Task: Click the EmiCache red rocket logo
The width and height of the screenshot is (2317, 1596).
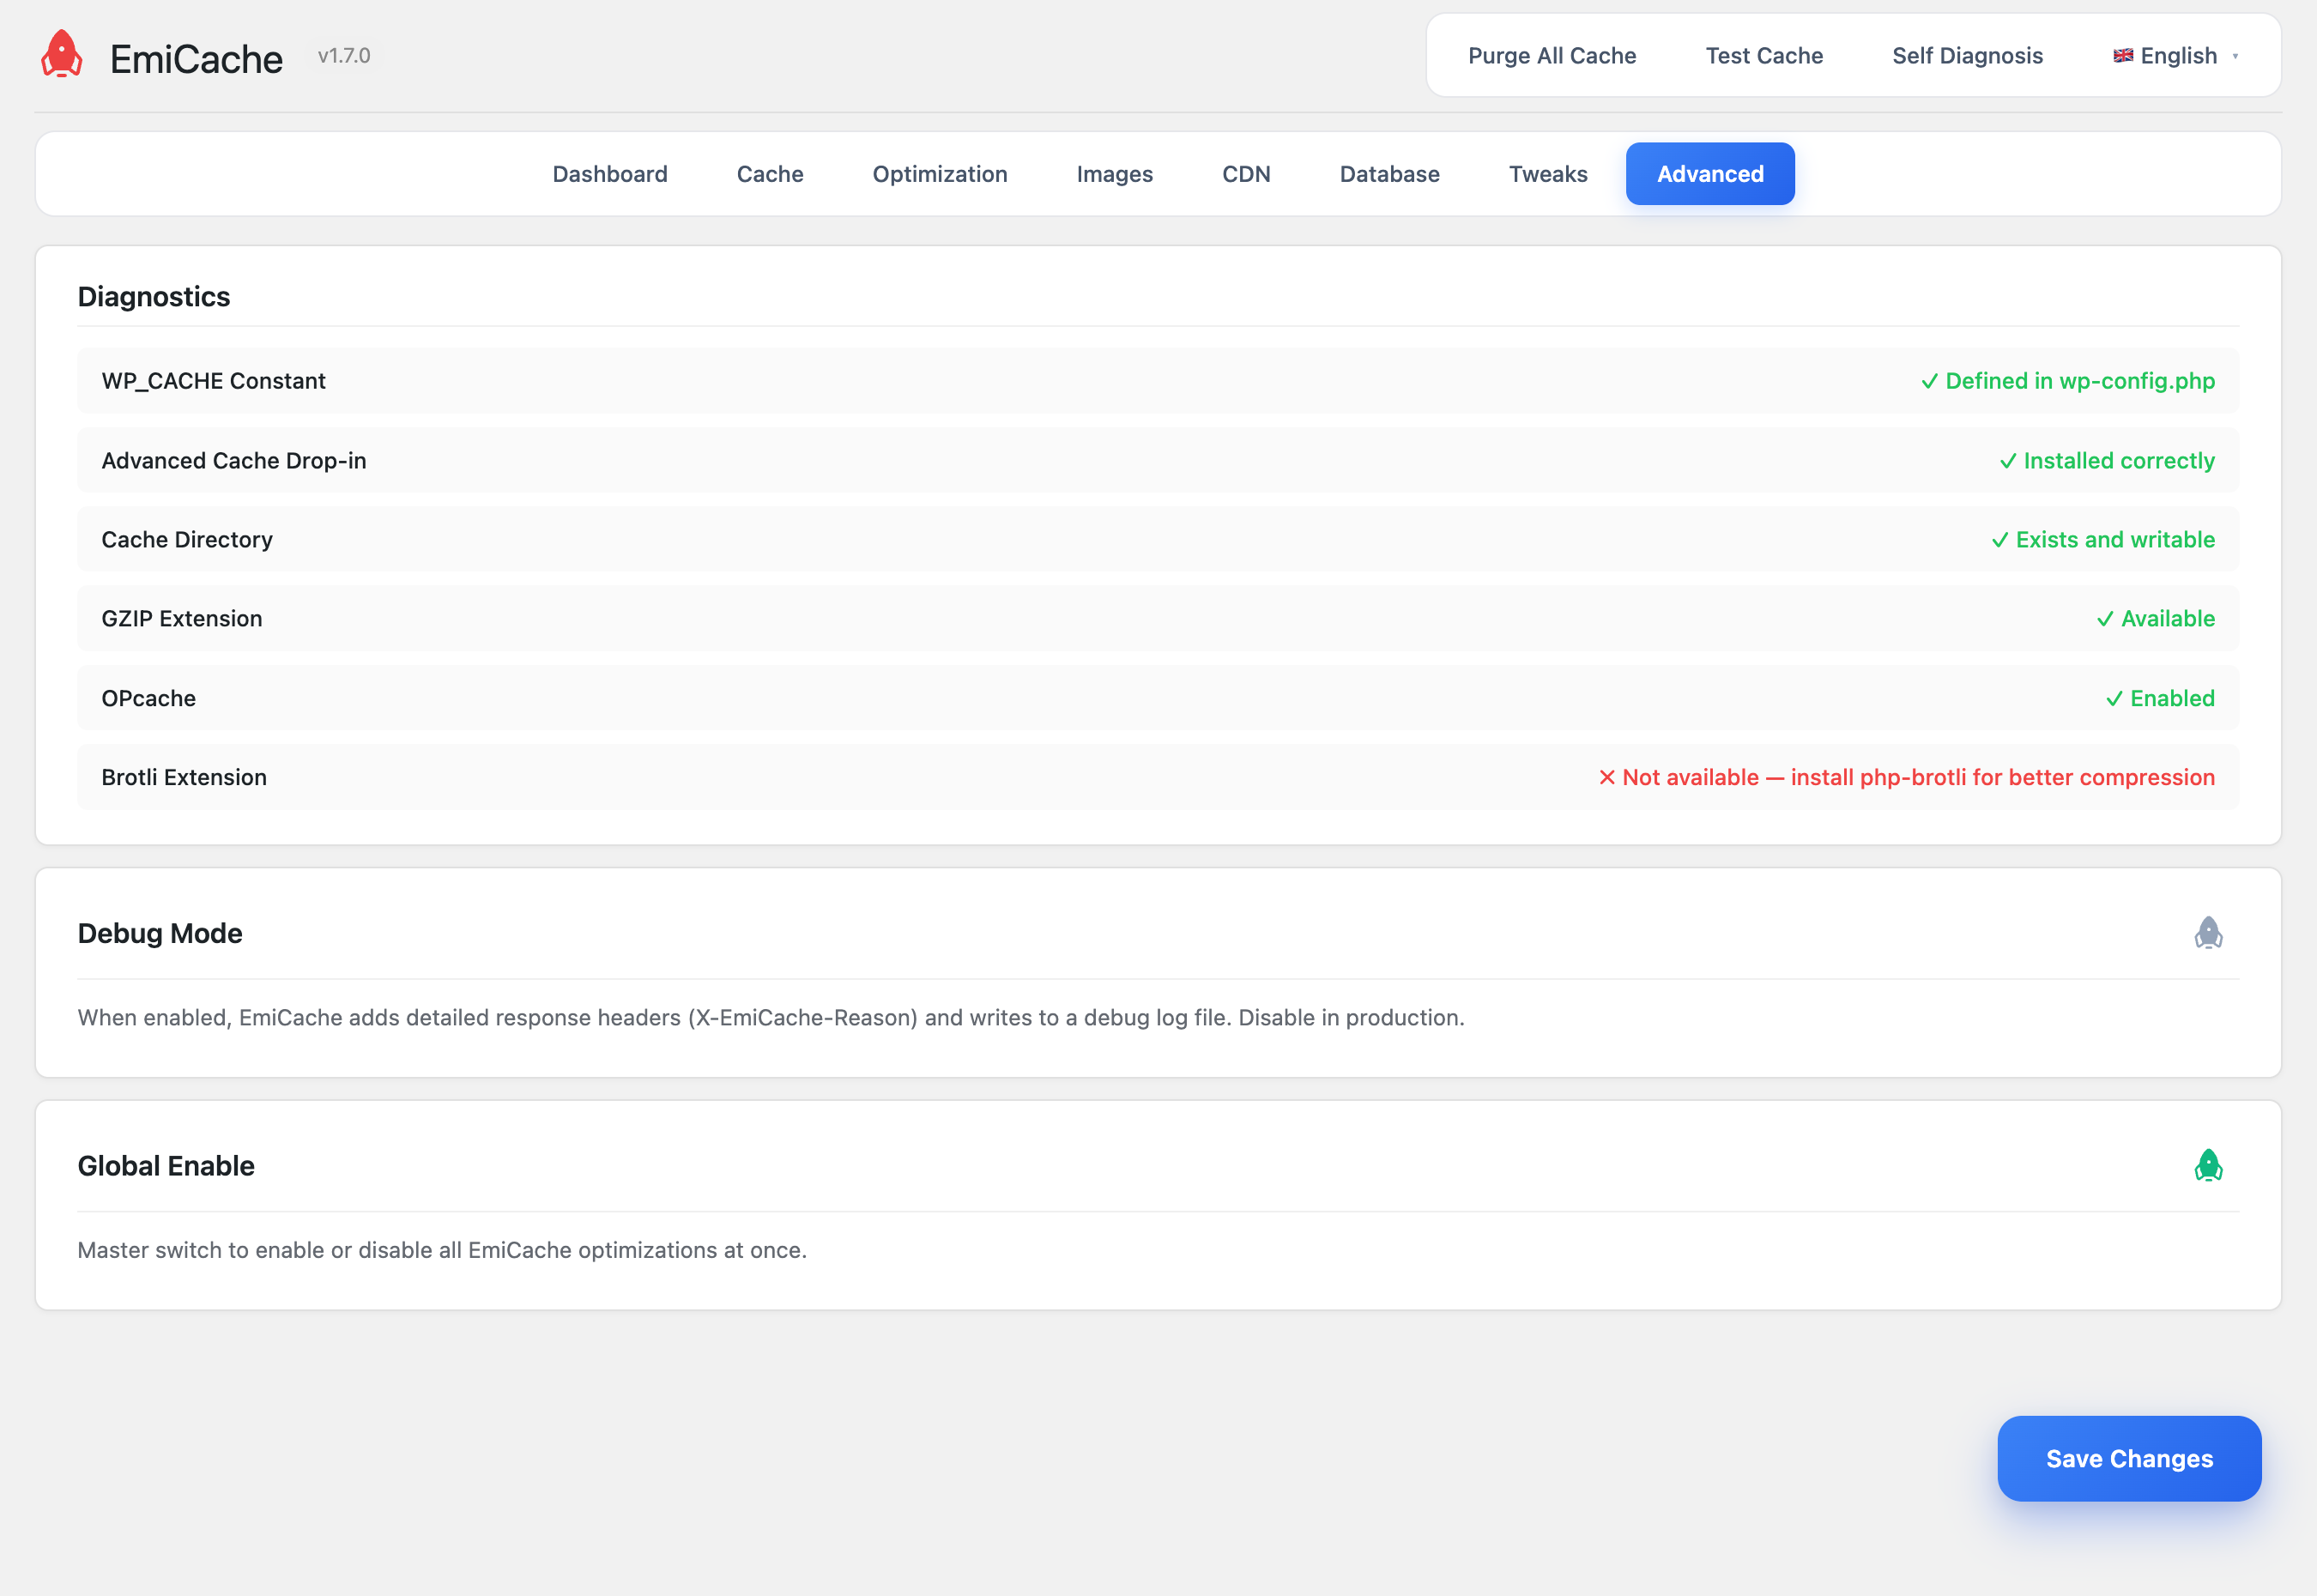Action: 62,54
